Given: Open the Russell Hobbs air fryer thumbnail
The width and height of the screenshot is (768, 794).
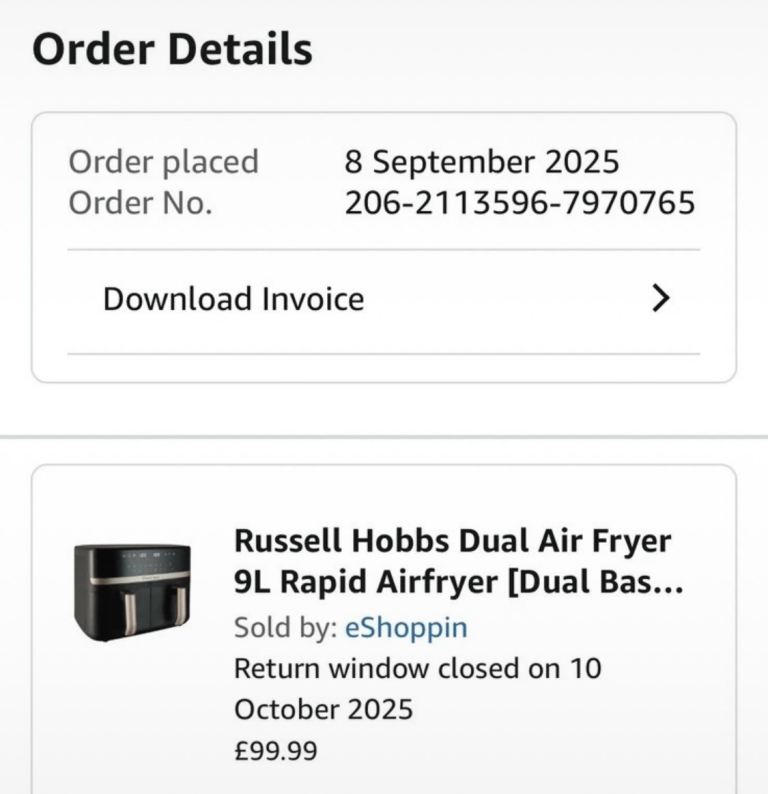Looking at the screenshot, I should click(x=133, y=593).
